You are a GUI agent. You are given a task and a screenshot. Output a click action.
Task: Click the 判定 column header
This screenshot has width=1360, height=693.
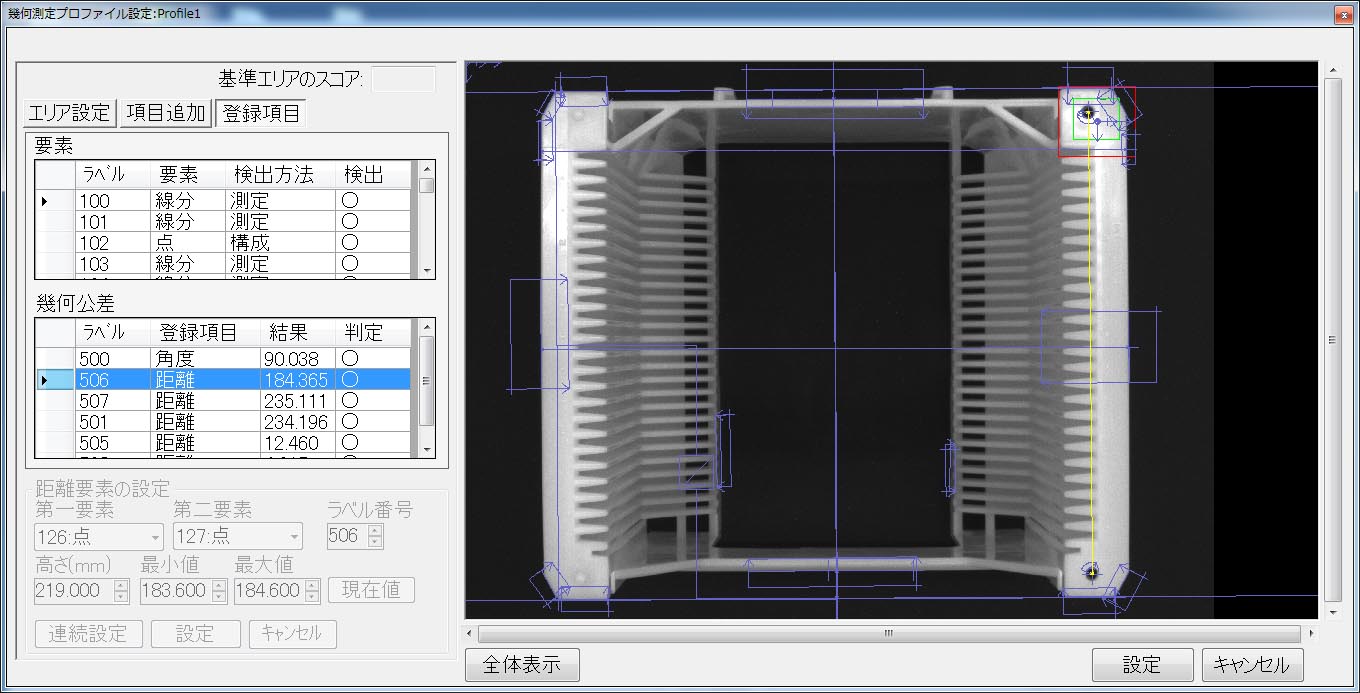pos(374,333)
